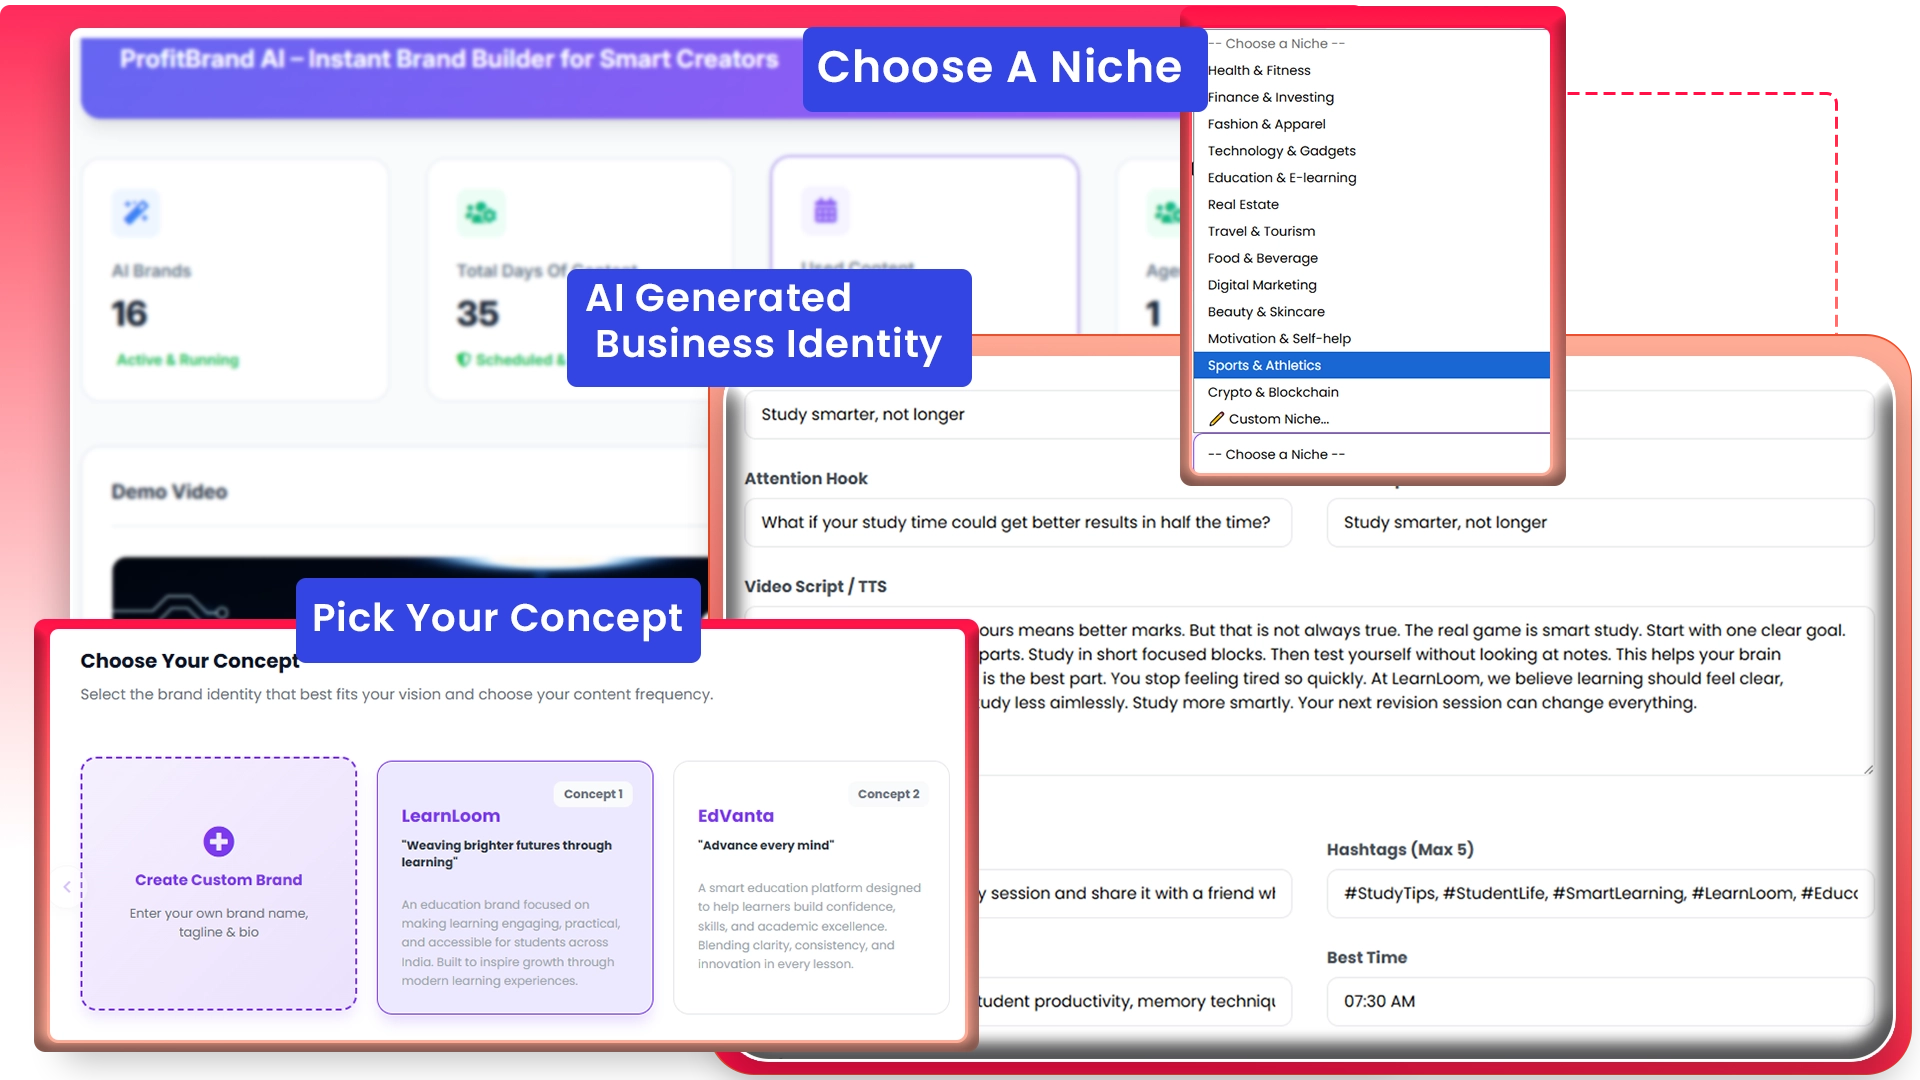
Task: Click the plus icon in Create Custom Brand
Action: point(219,841)
